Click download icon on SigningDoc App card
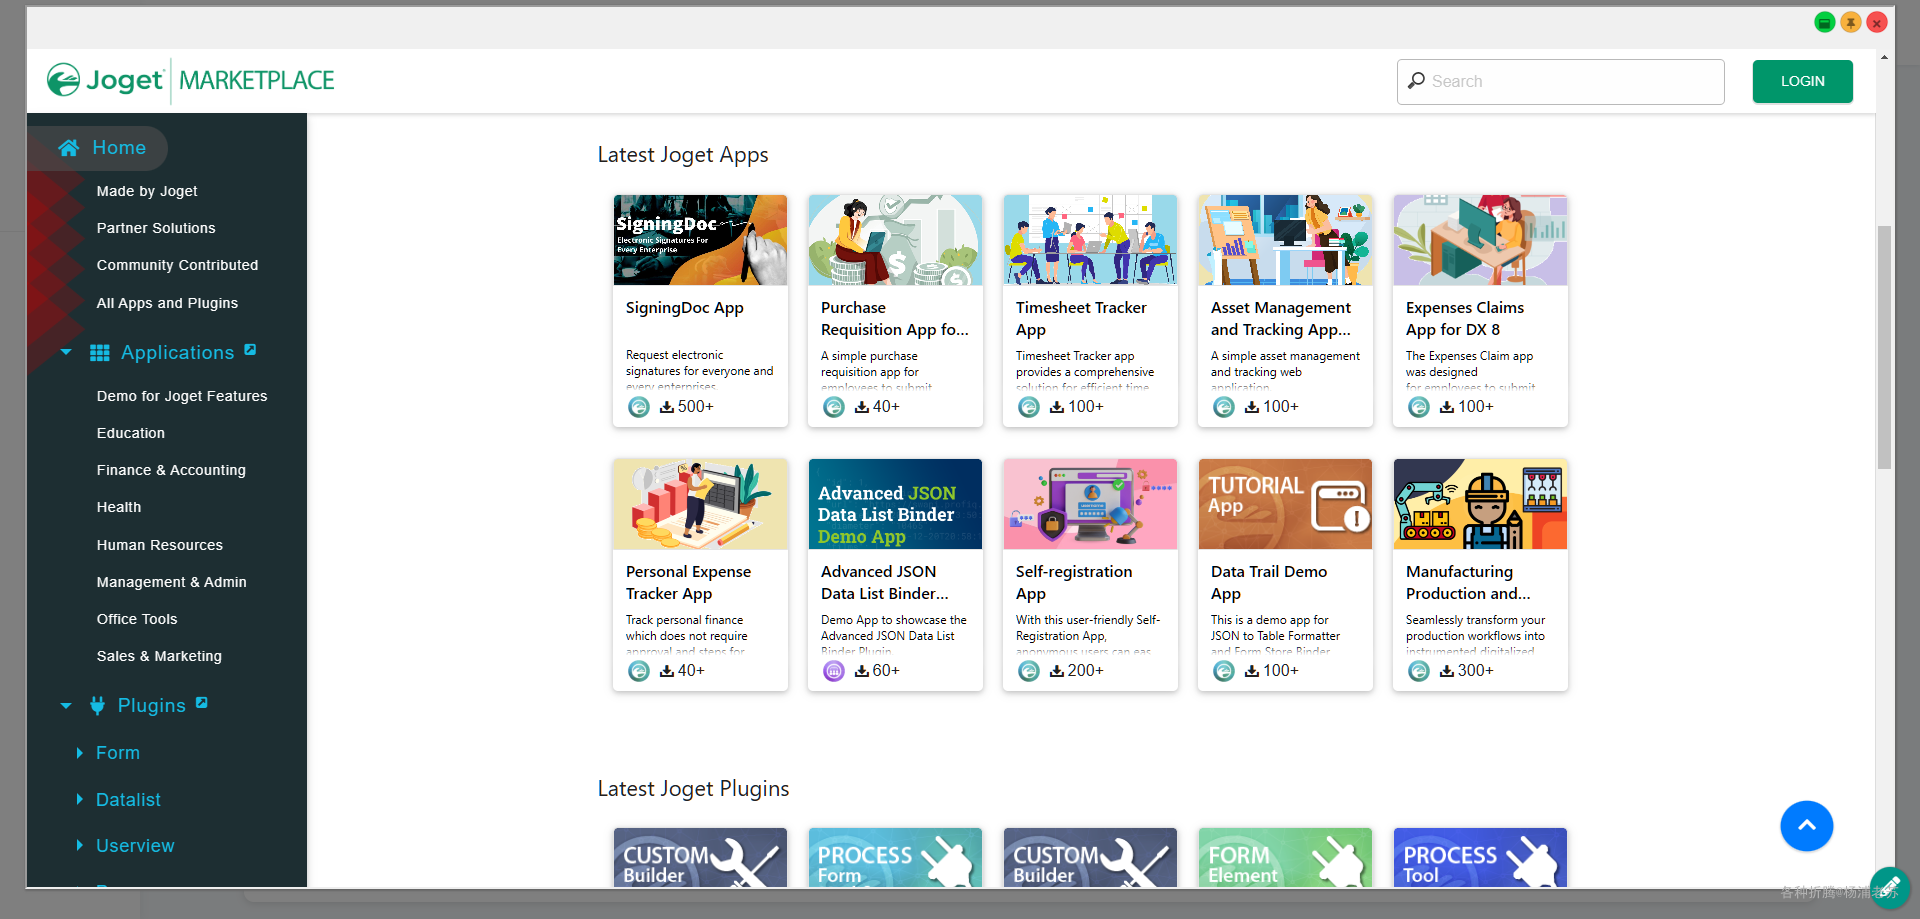 [667, 407]
